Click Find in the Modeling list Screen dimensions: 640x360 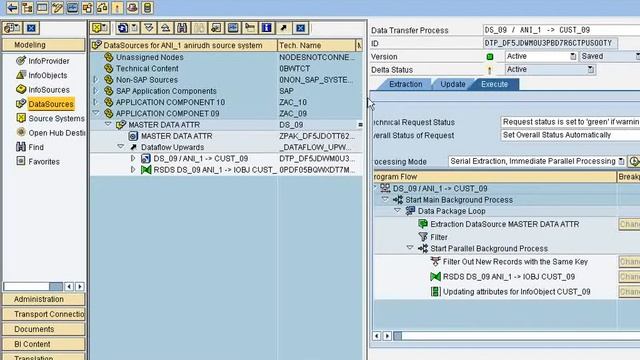pyautogui.click(x=36, y=147)
